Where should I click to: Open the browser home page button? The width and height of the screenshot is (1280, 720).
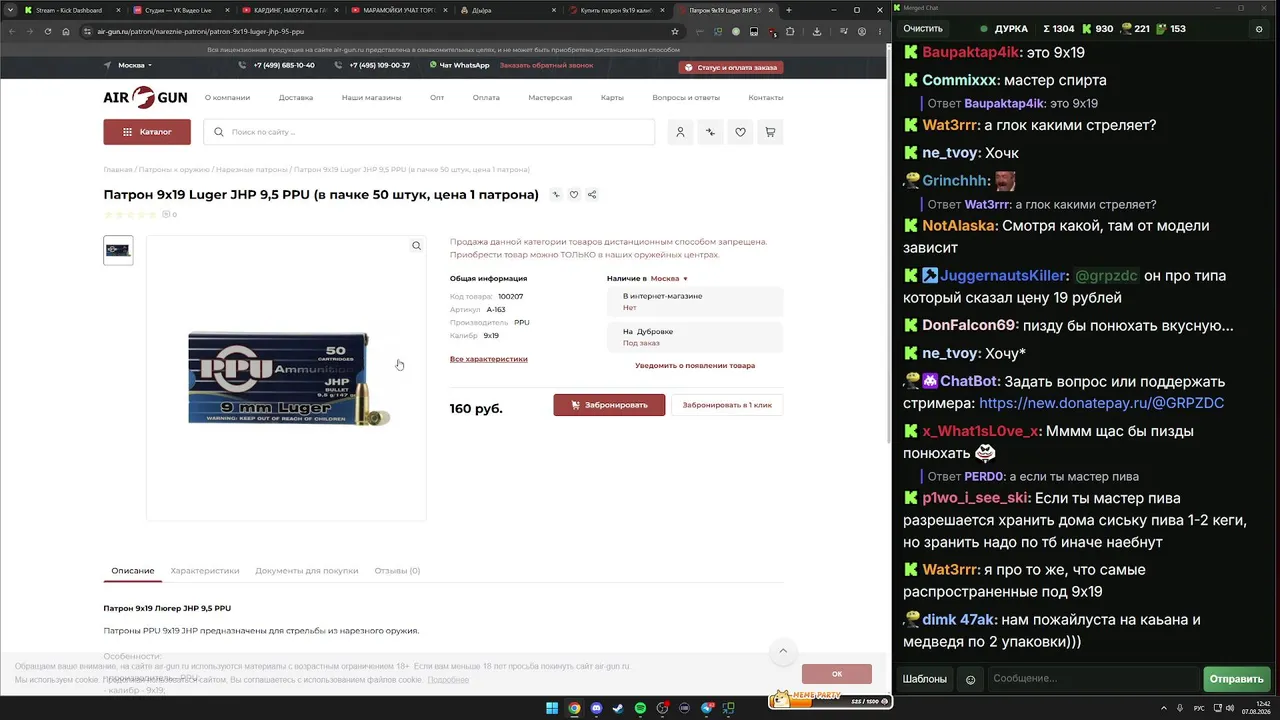[x=65, y=31]
